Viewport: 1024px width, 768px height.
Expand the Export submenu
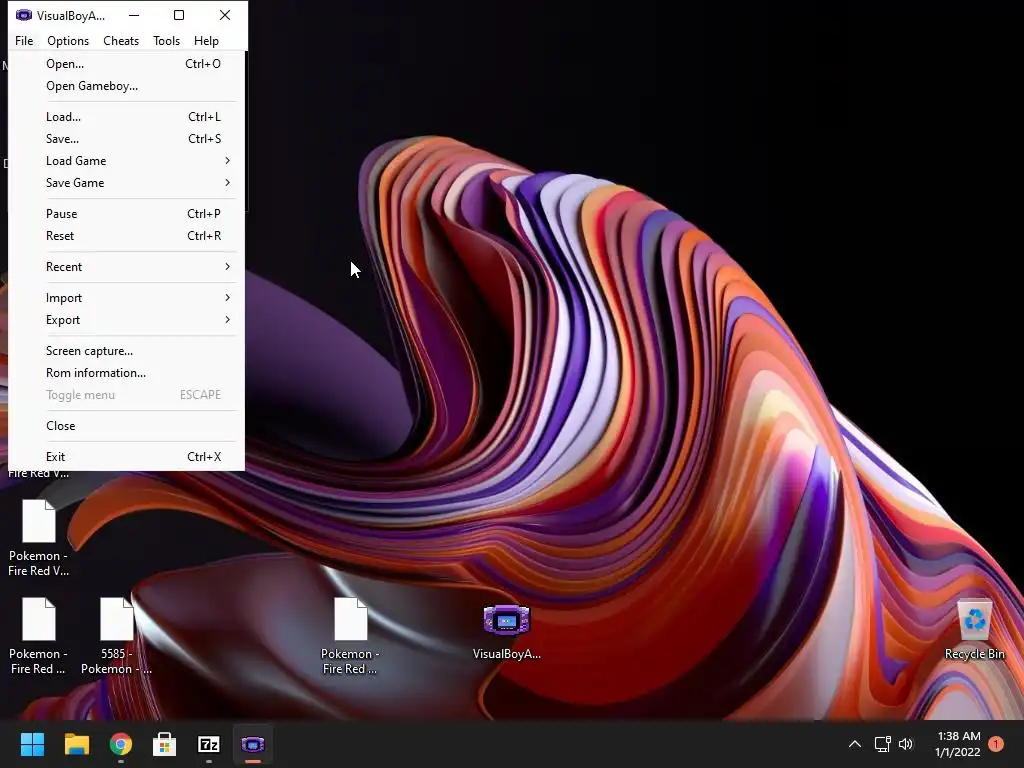coord(127,320)
